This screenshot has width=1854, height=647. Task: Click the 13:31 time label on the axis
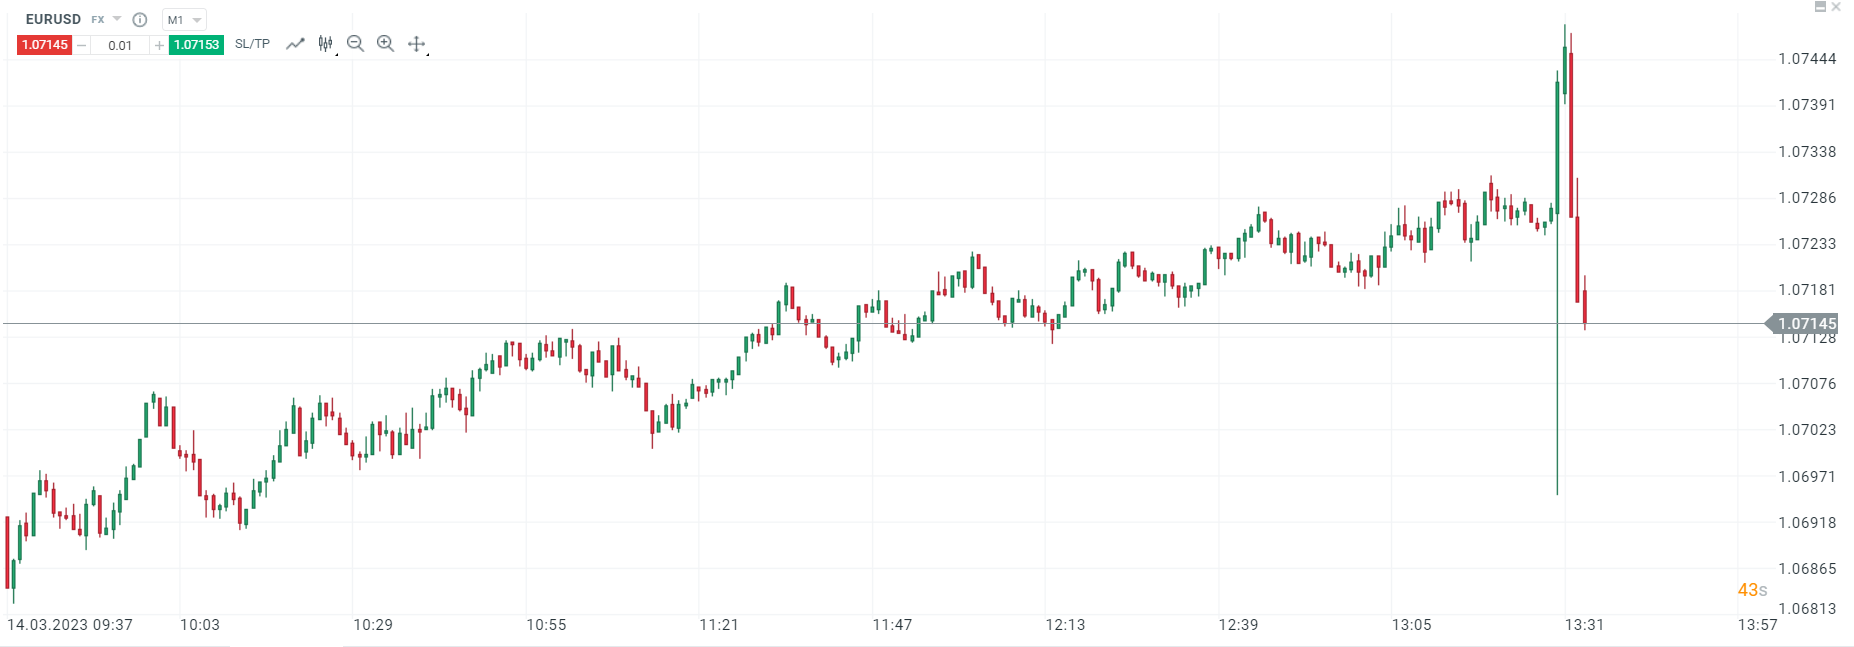pos(1584,625)
